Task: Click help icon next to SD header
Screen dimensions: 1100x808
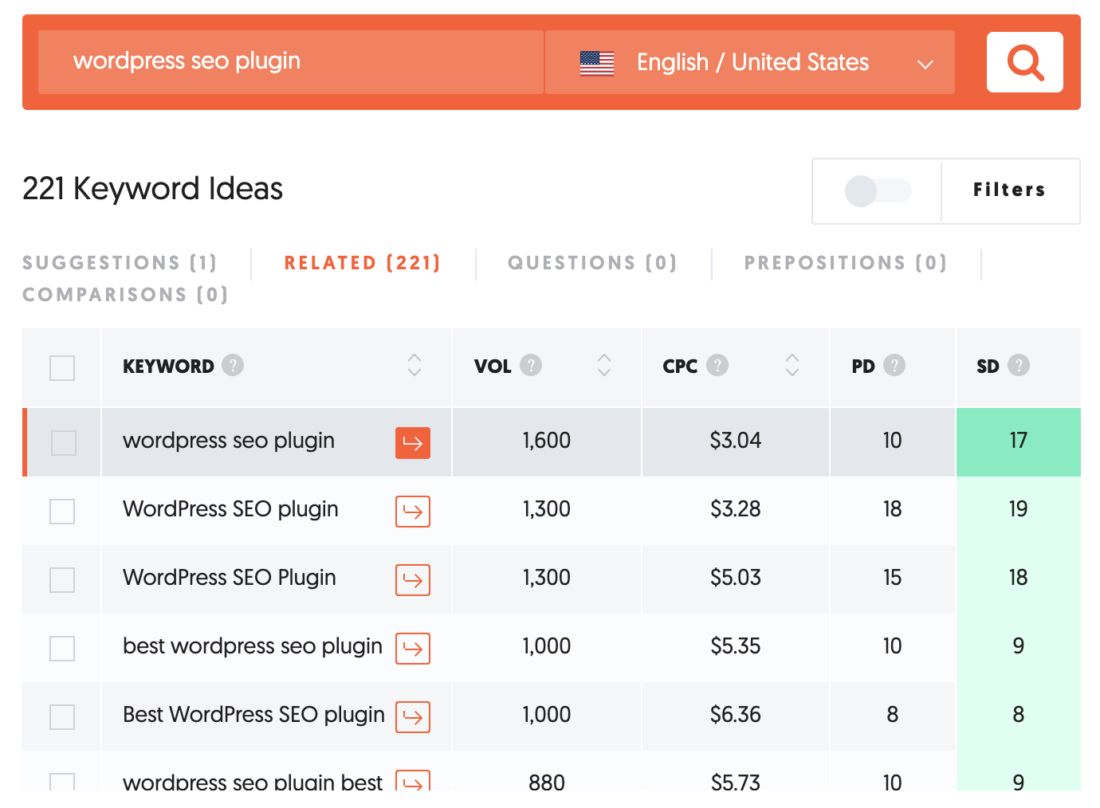Action: pyautogui.click(x=1019, y=365)
